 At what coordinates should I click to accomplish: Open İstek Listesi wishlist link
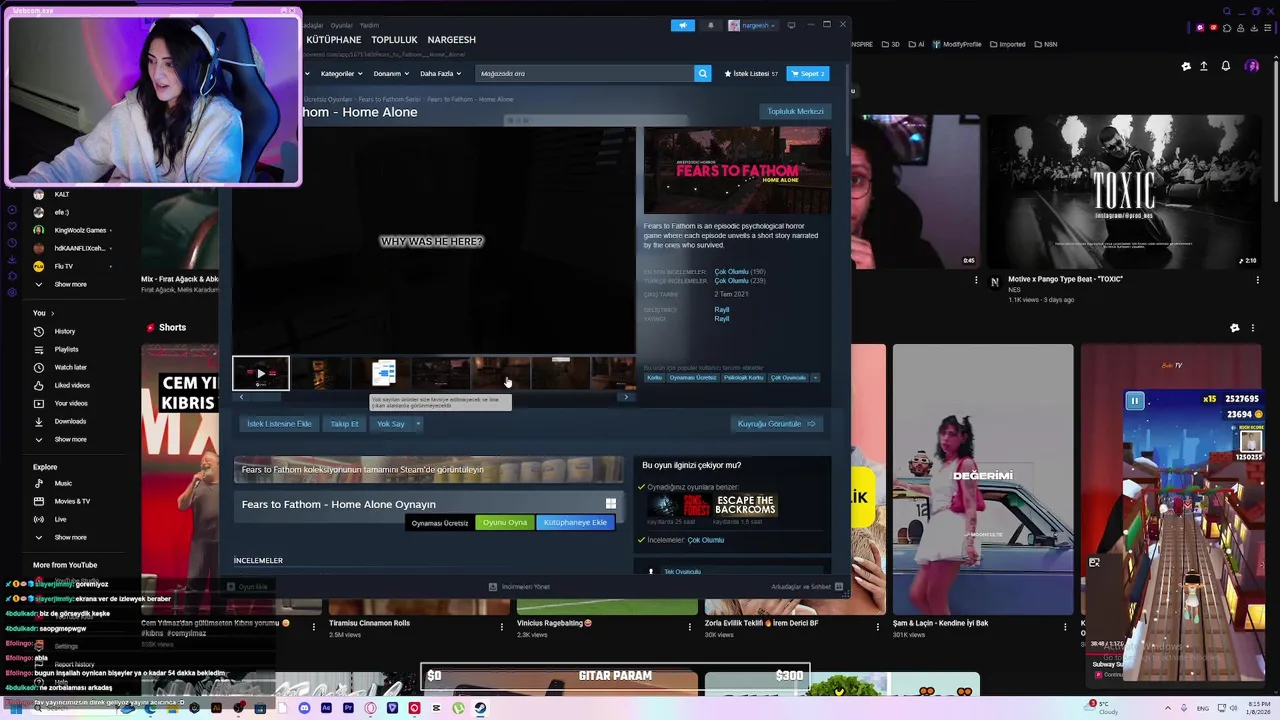(x=751, y=73)
